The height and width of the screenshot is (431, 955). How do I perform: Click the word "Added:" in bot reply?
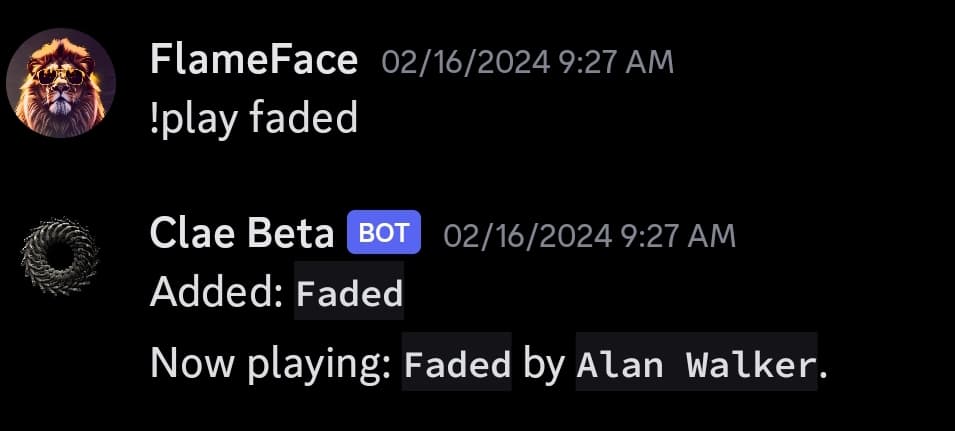[x=216, y=292]
